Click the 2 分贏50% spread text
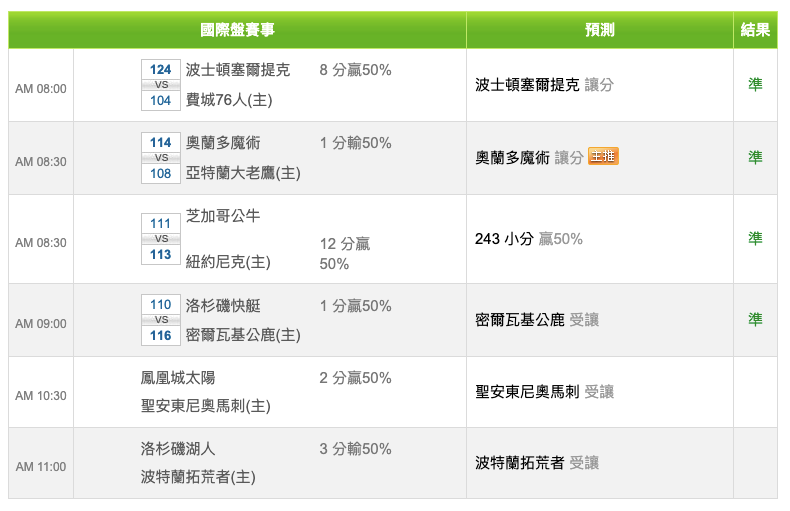This screenshot has width=790, height=511. [355, 377]
